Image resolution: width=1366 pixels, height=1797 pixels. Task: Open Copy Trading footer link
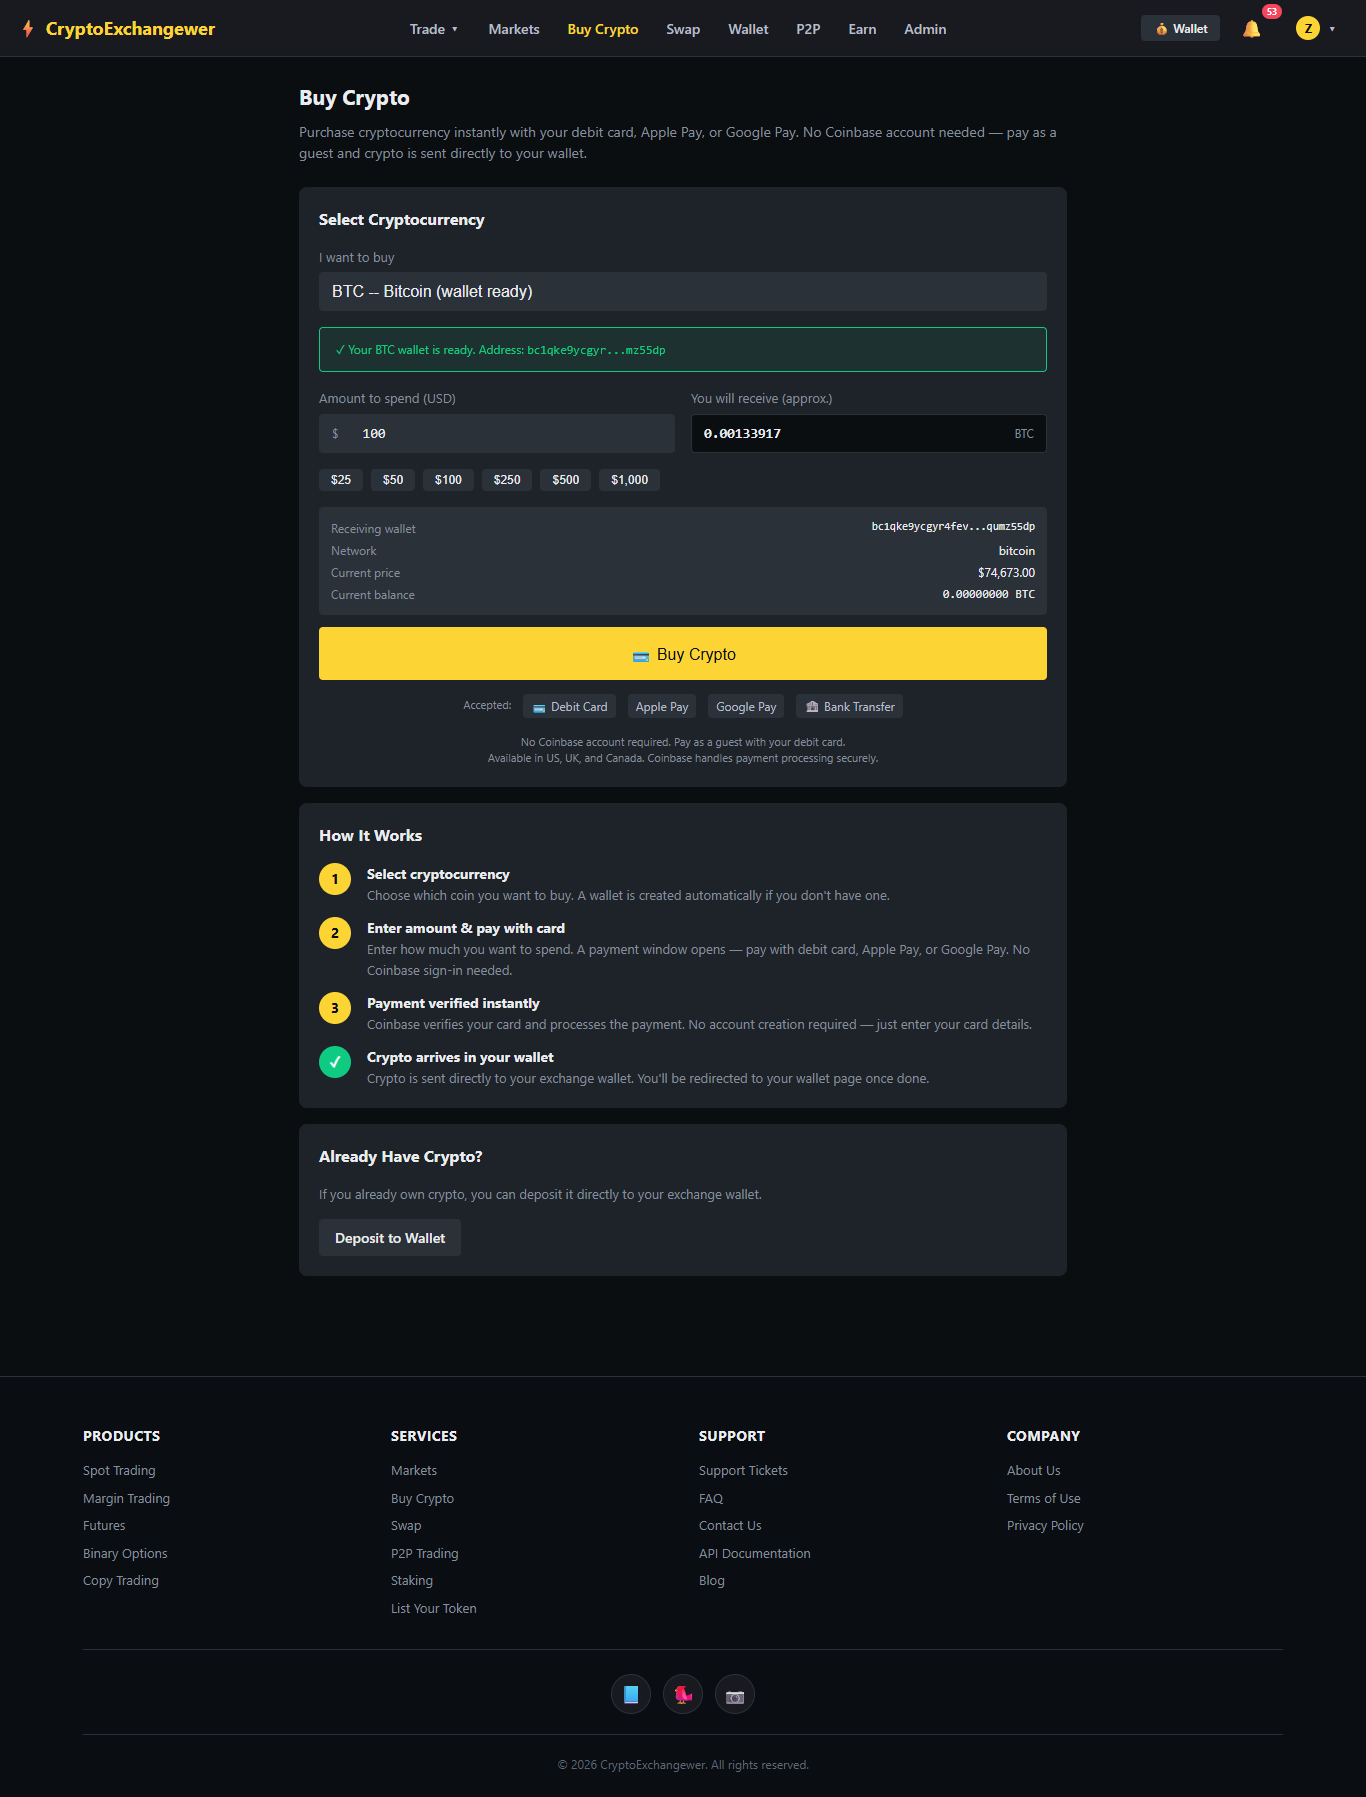pos(121,1581)
